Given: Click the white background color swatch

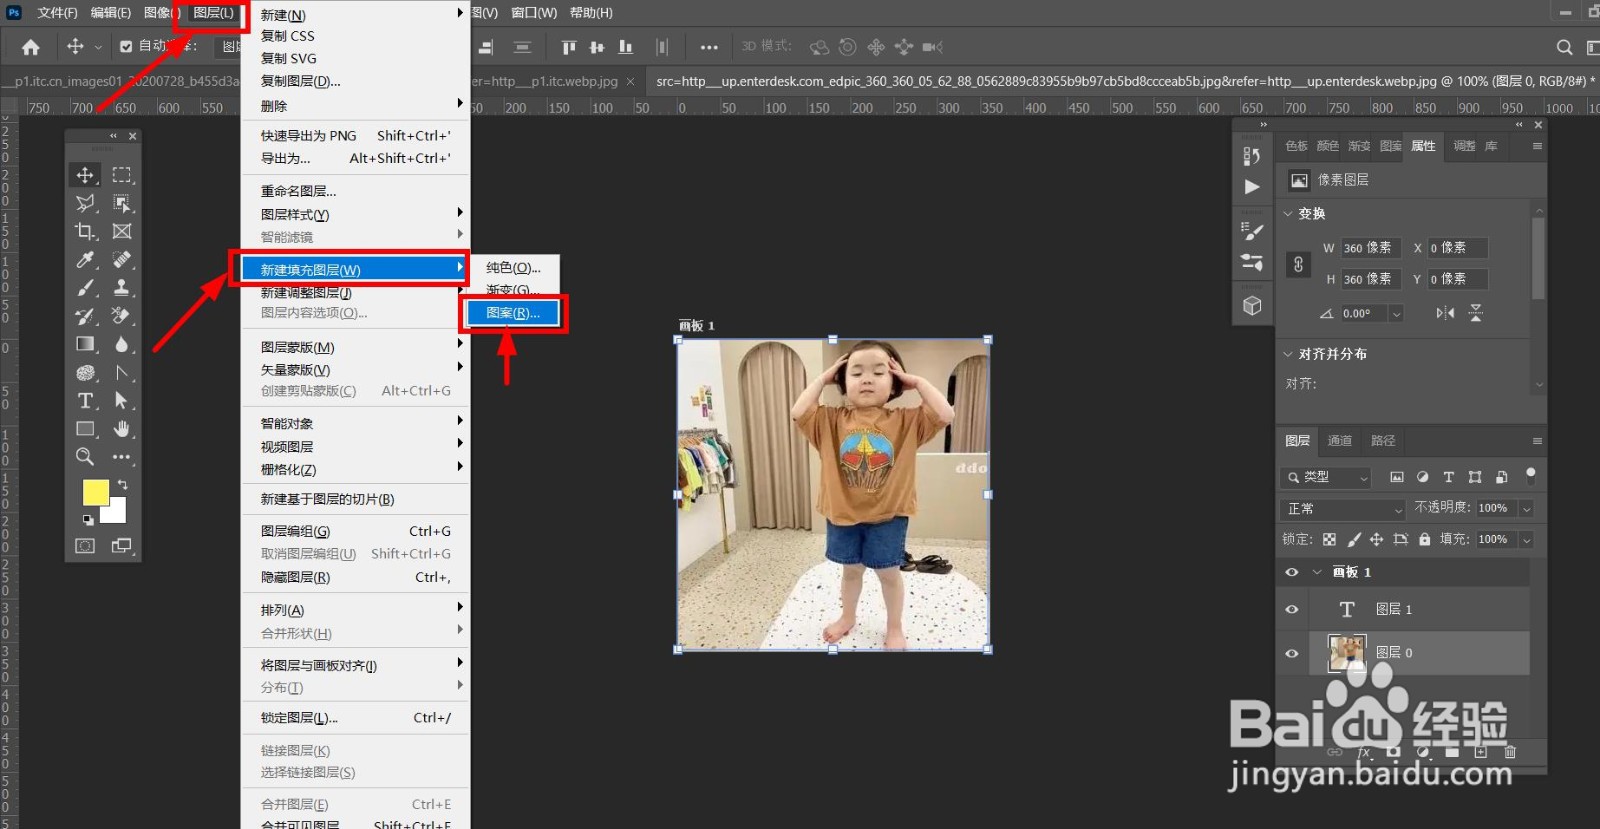Looking at the screenshot, I should (118, 513).
